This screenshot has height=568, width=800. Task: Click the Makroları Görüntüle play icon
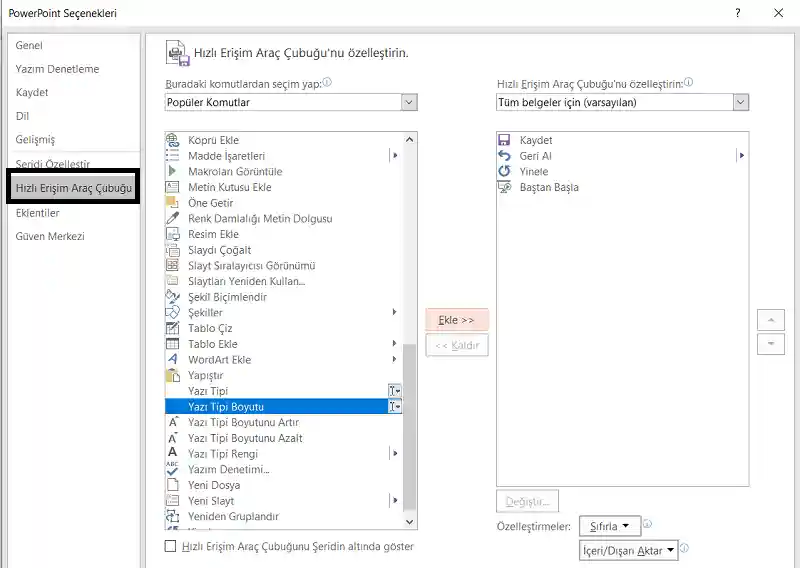173,171
